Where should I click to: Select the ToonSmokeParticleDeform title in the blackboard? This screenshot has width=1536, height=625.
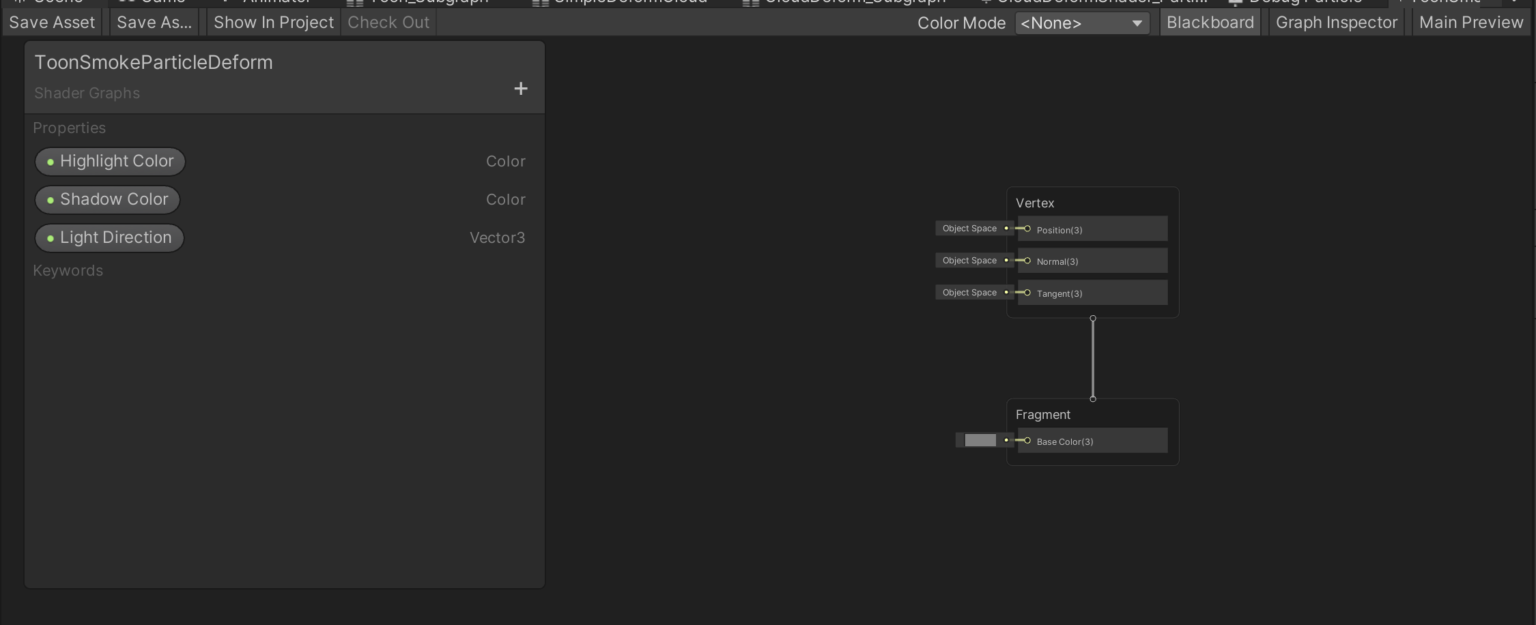[152, 62]
